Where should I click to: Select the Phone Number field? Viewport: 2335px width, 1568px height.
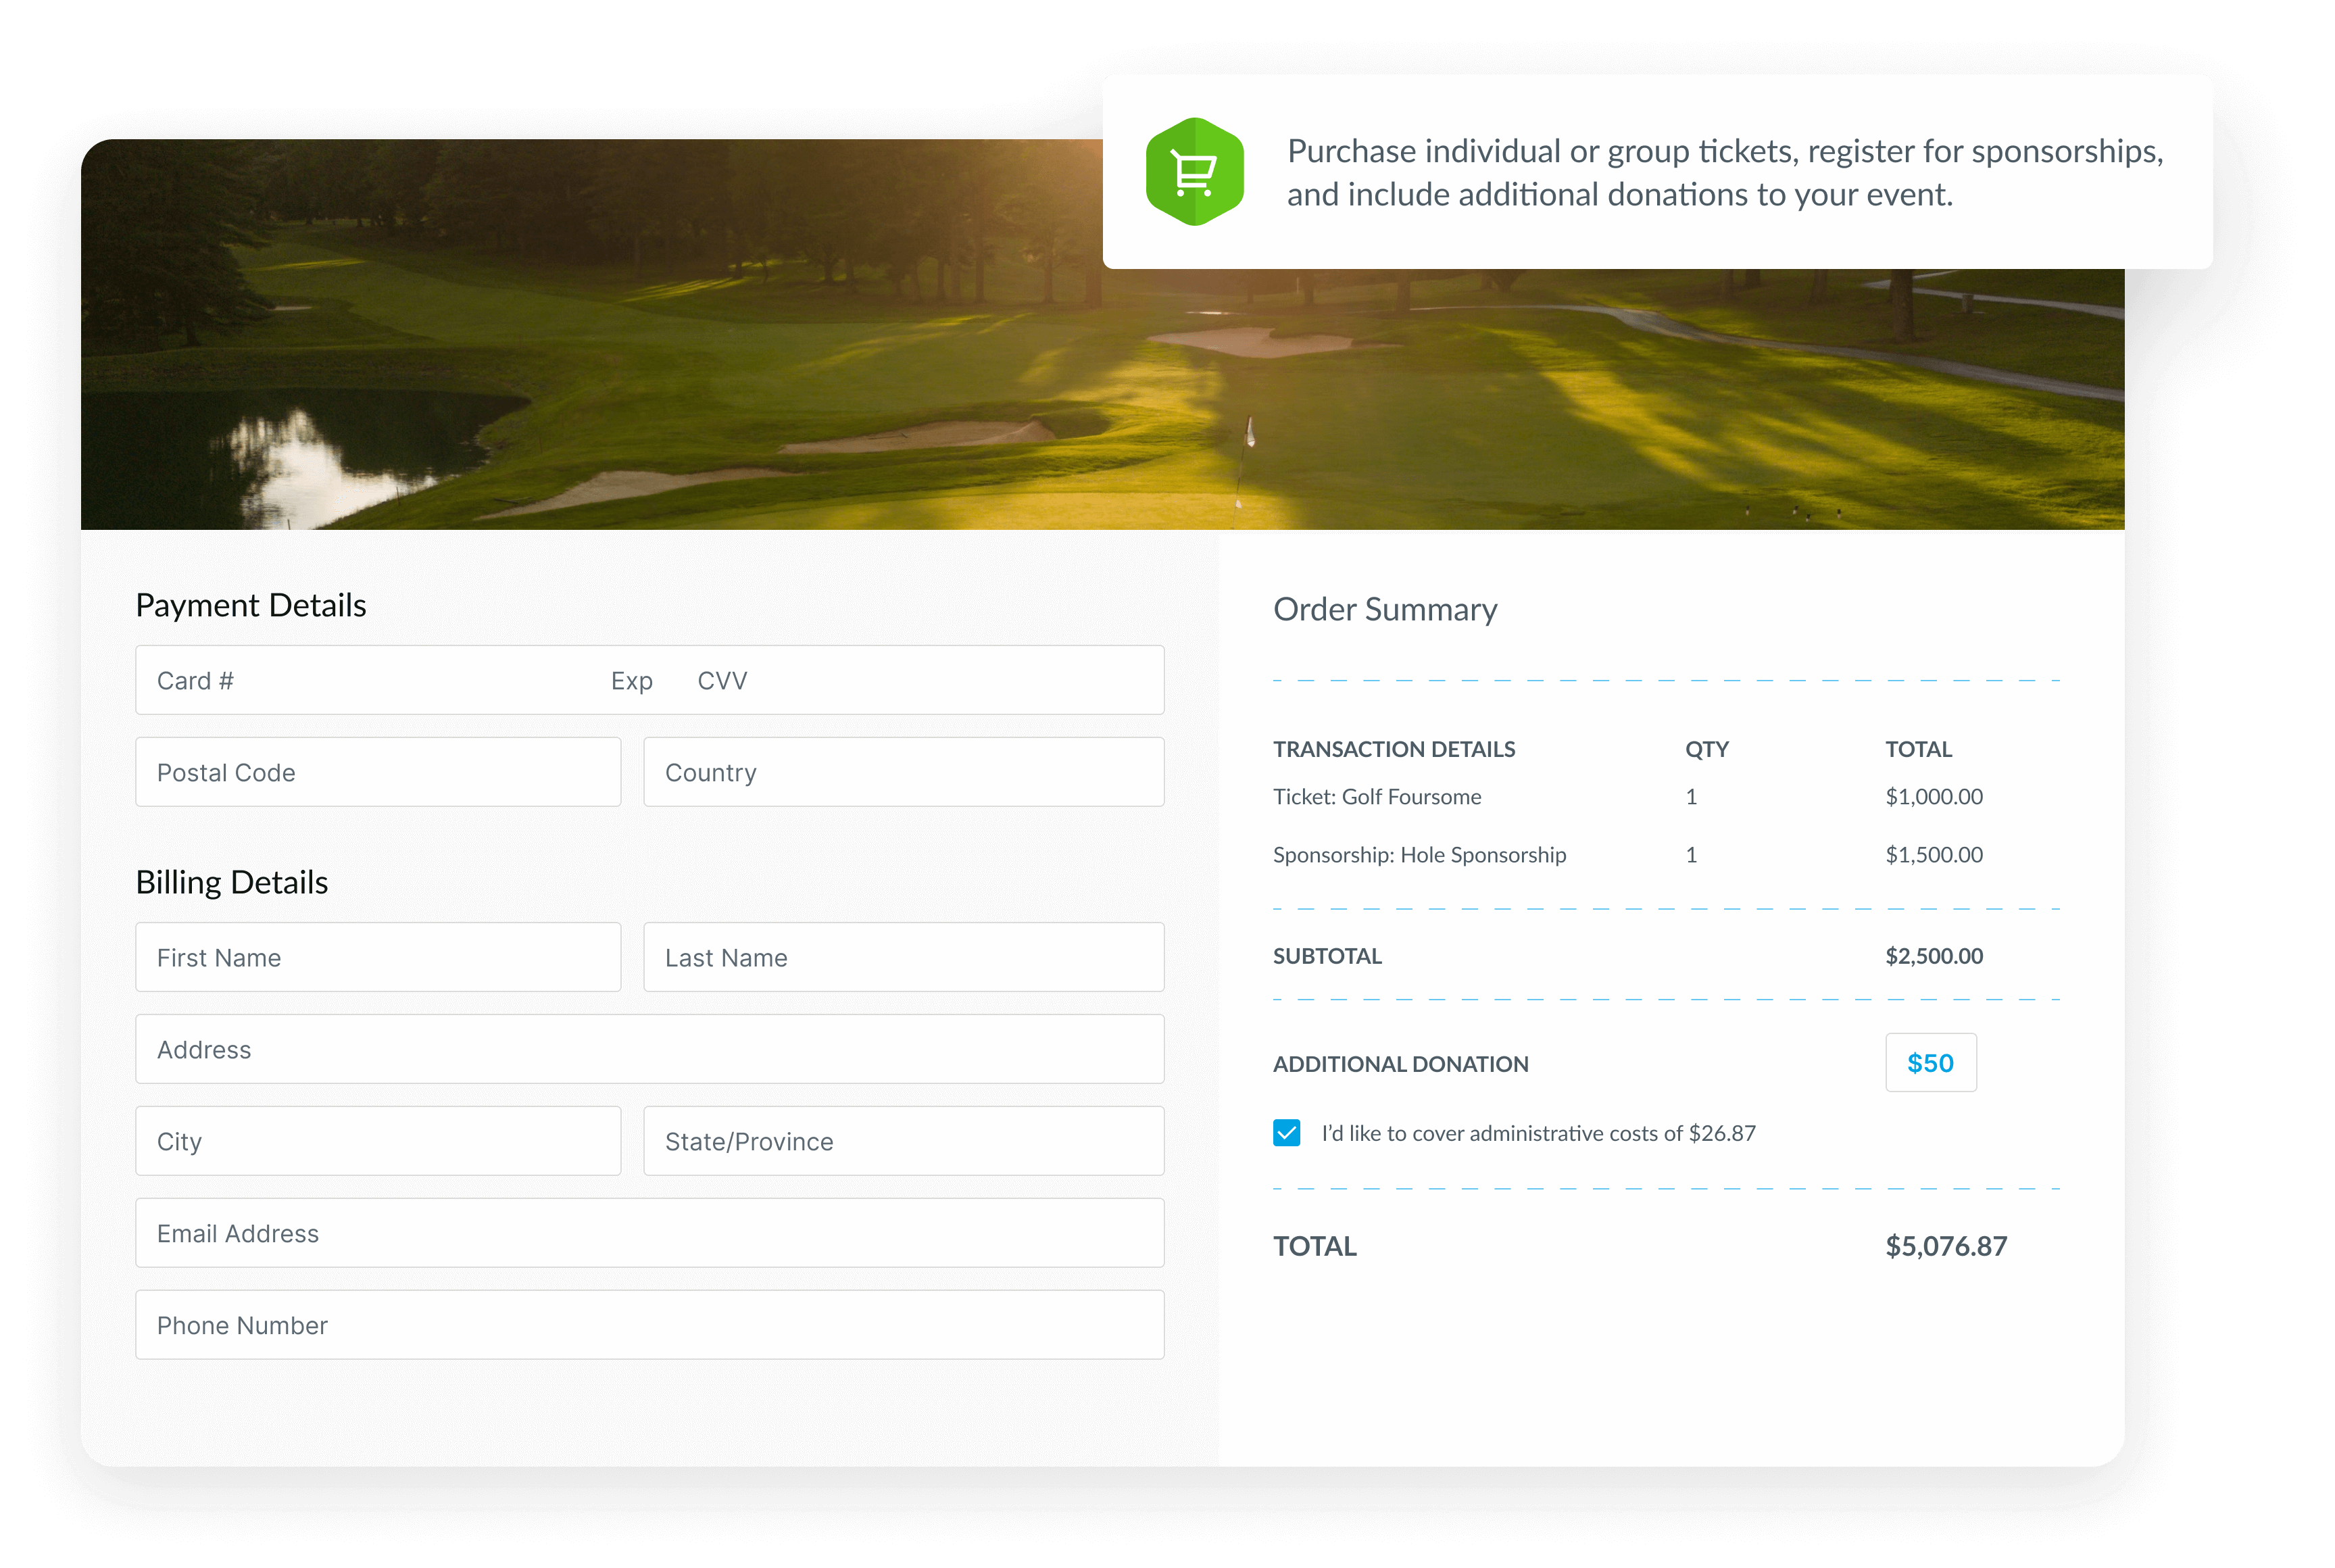coord(649,1325)
